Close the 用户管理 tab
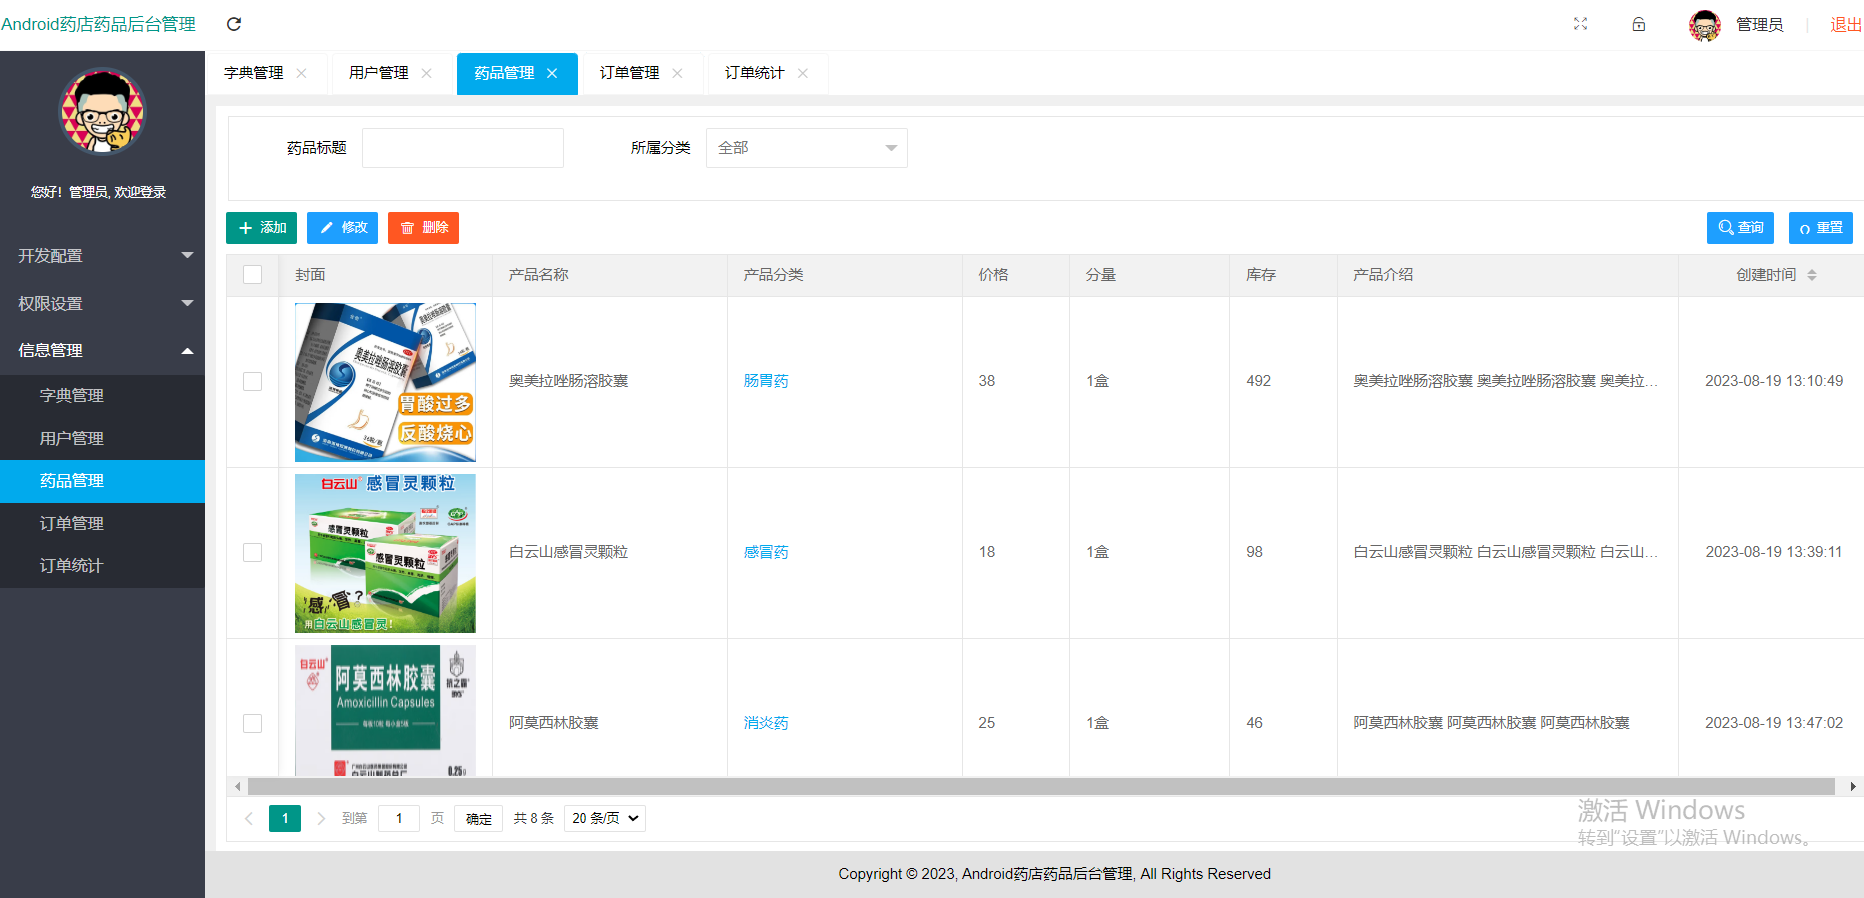Screen dimensions: 1864x898 click(426, 73)
